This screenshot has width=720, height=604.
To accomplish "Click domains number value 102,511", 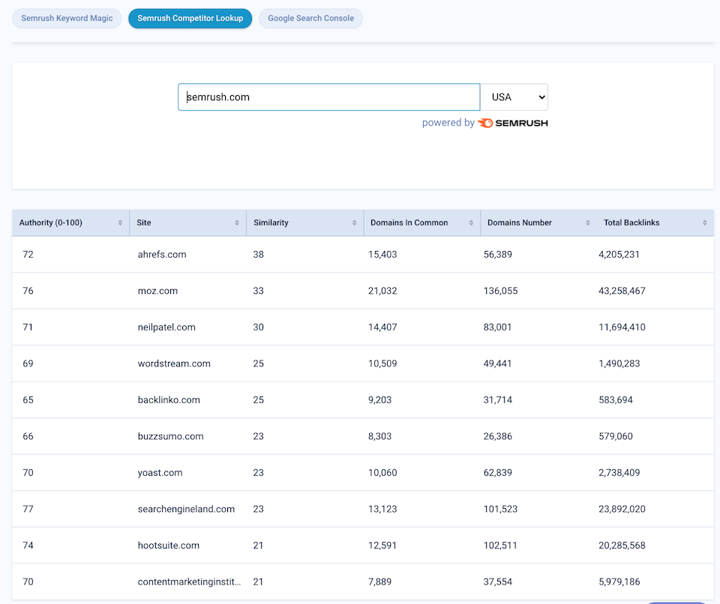I will (500, 545).
